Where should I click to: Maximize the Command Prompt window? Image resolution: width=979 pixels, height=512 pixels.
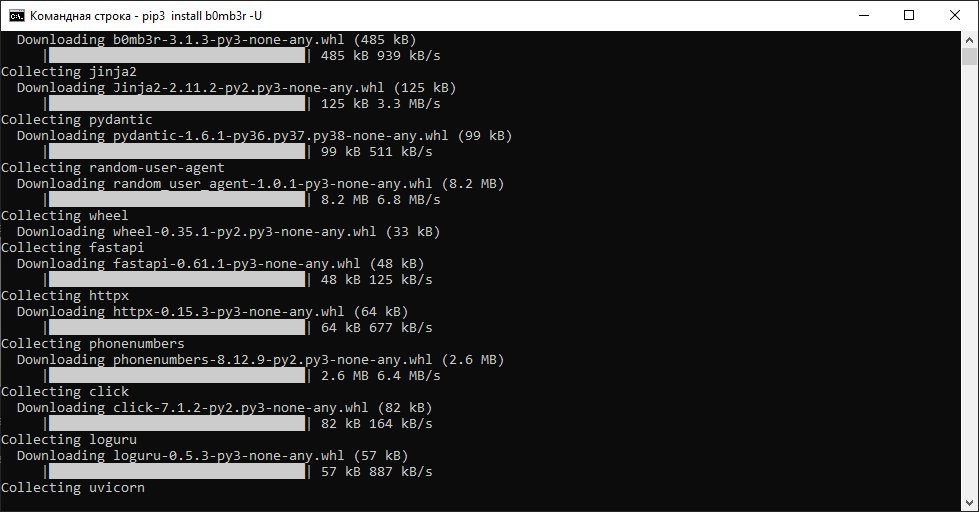tap(909, 15)
